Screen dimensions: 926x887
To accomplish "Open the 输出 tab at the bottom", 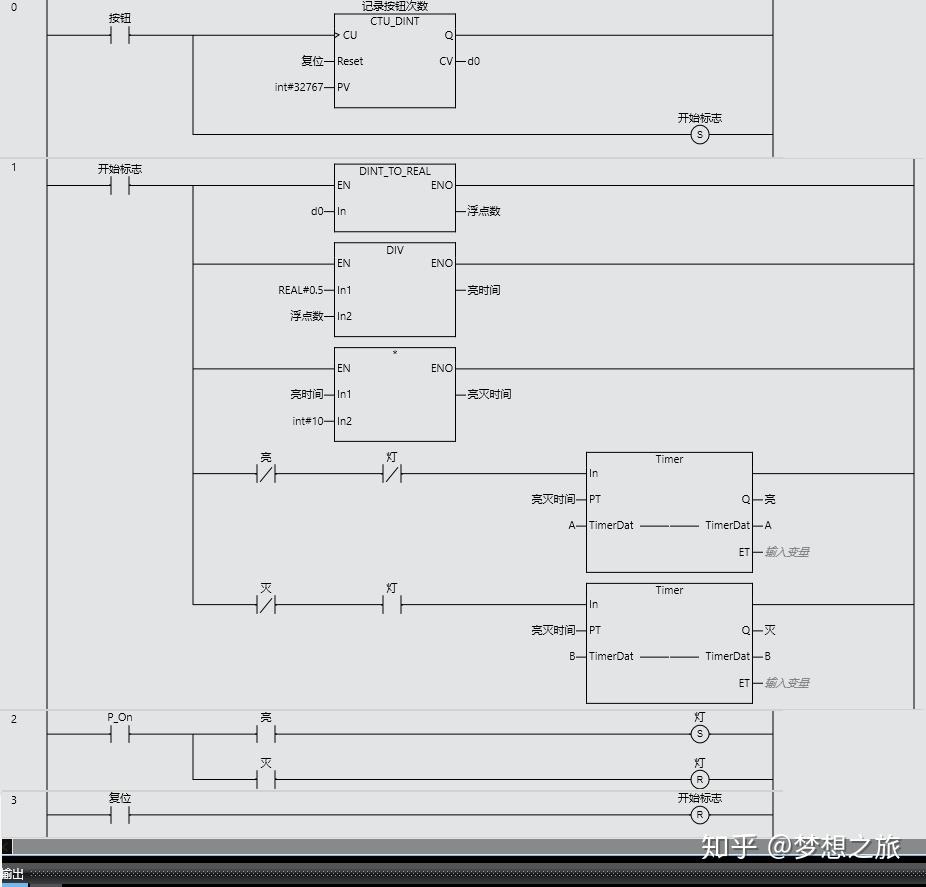I will 12,874.
